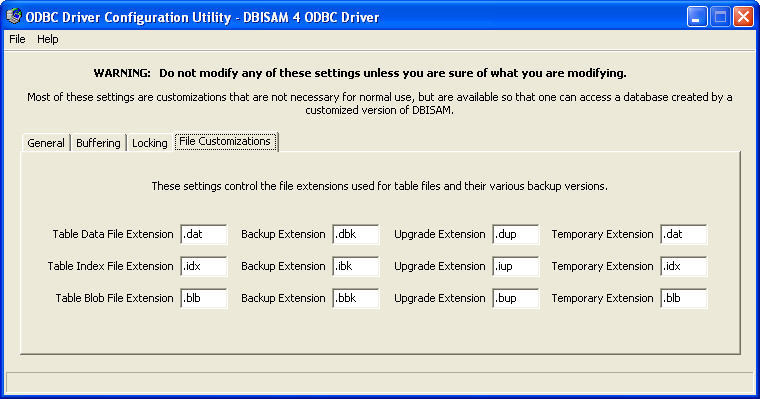Minimize the ODBC configuration window
This screenshot has width=760, height=399.
[697, 17]
